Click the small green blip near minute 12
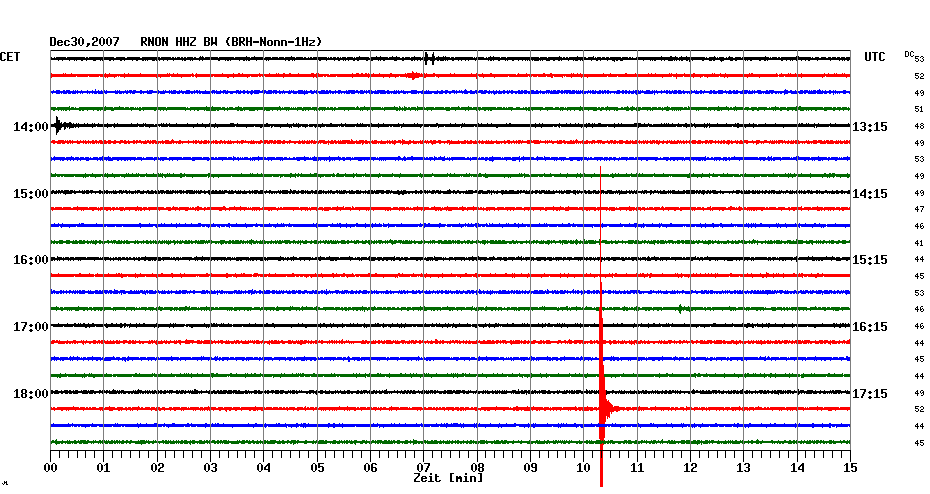 point(681,308)
